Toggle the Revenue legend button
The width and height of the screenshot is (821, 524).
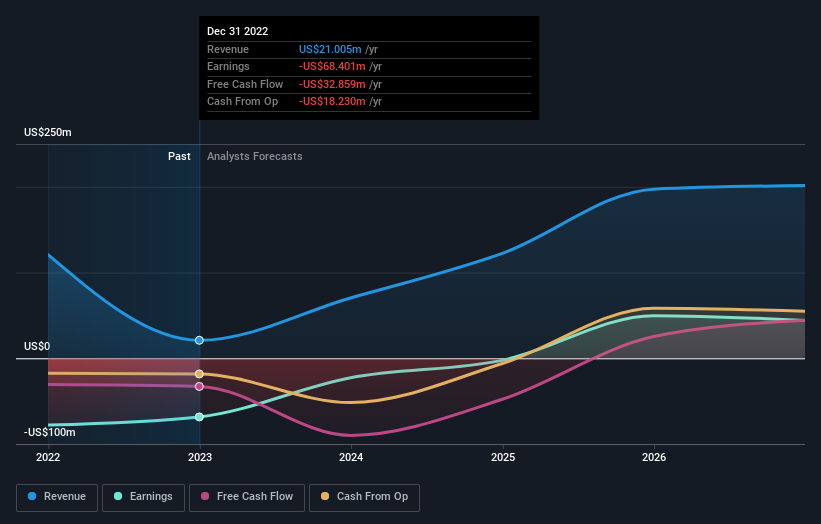57,497
